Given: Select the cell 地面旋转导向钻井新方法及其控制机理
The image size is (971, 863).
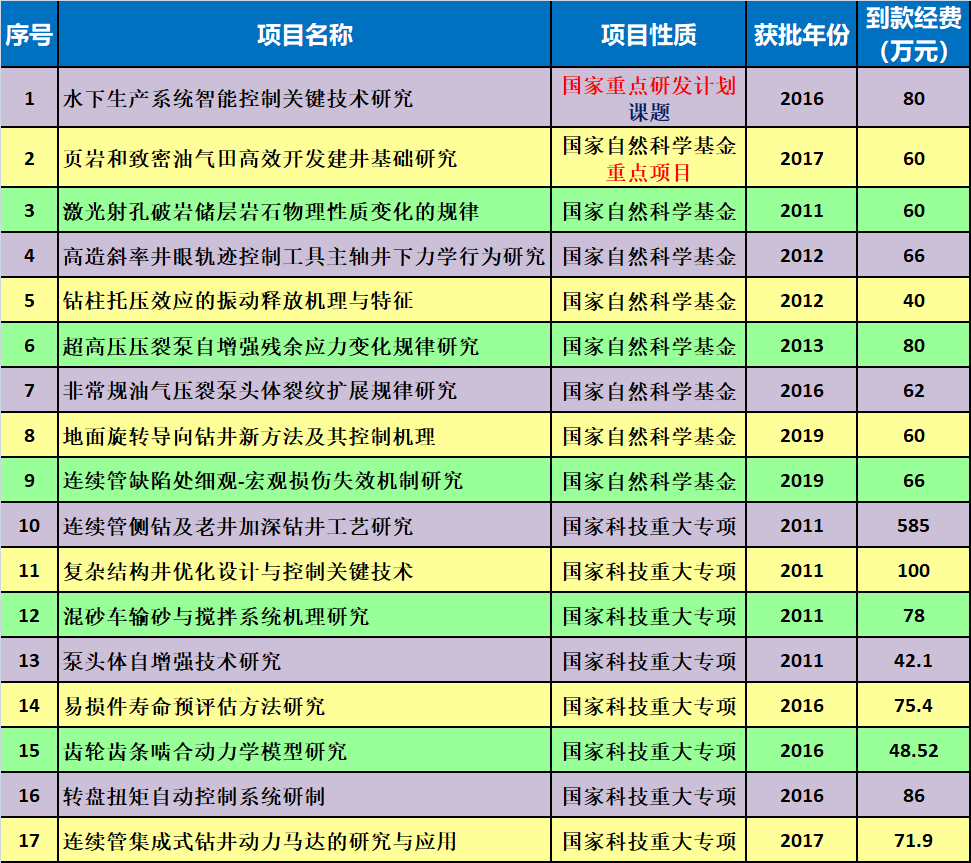Looking at the screenshot, I should coord(249,436).
